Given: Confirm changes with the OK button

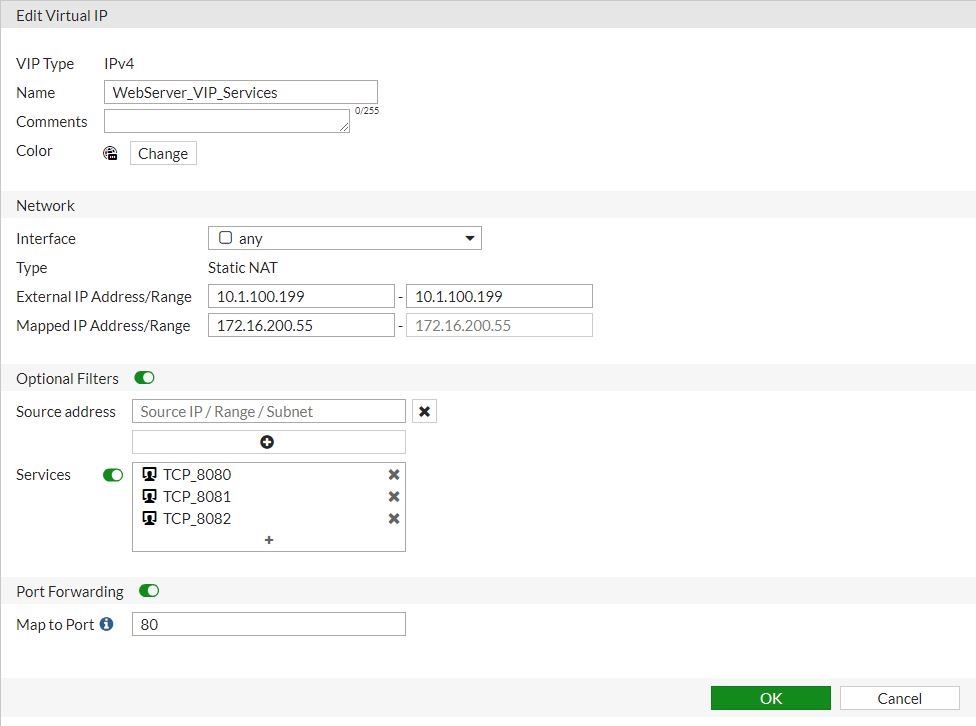Looking at the screenshot, I should tap(770, 697).
